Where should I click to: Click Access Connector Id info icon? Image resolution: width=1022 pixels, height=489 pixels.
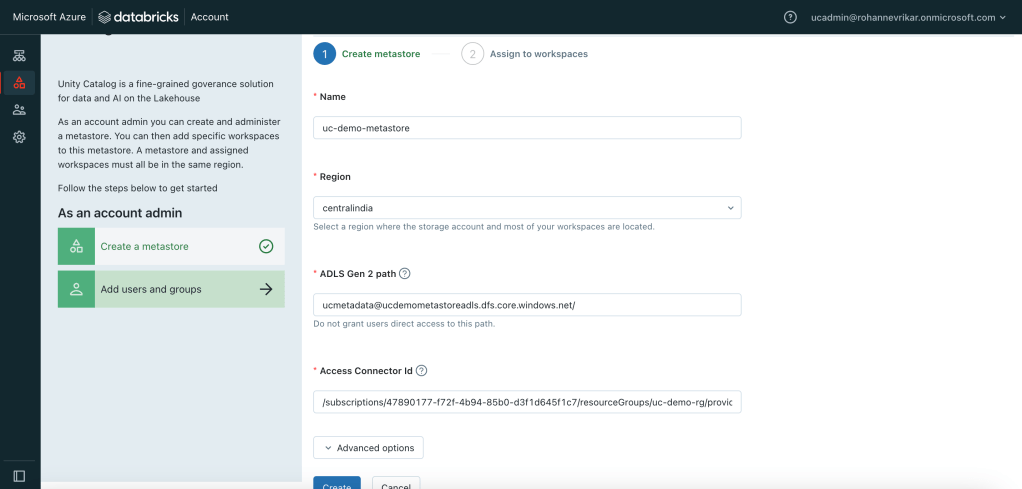tap(421, 370)
